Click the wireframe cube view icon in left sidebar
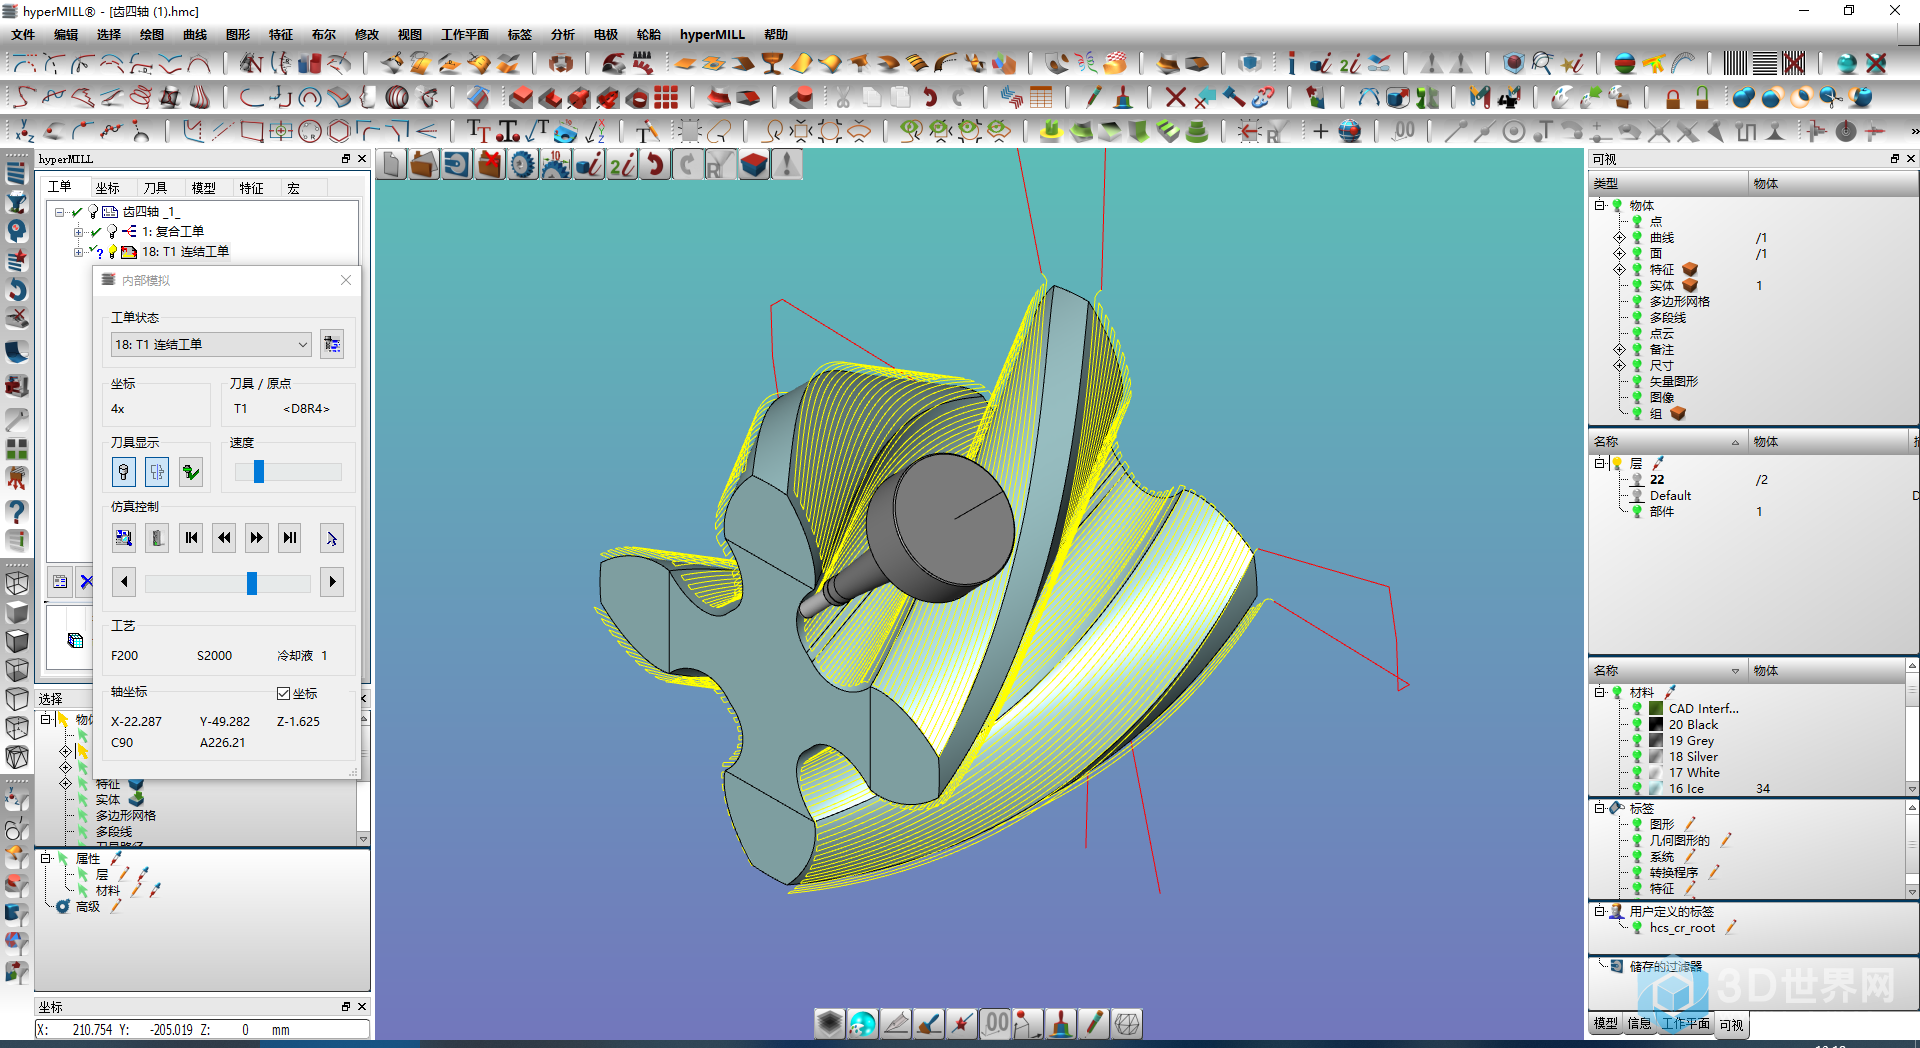The width and height of the screenshot is (1920, 1048). (x=17, y=583)
